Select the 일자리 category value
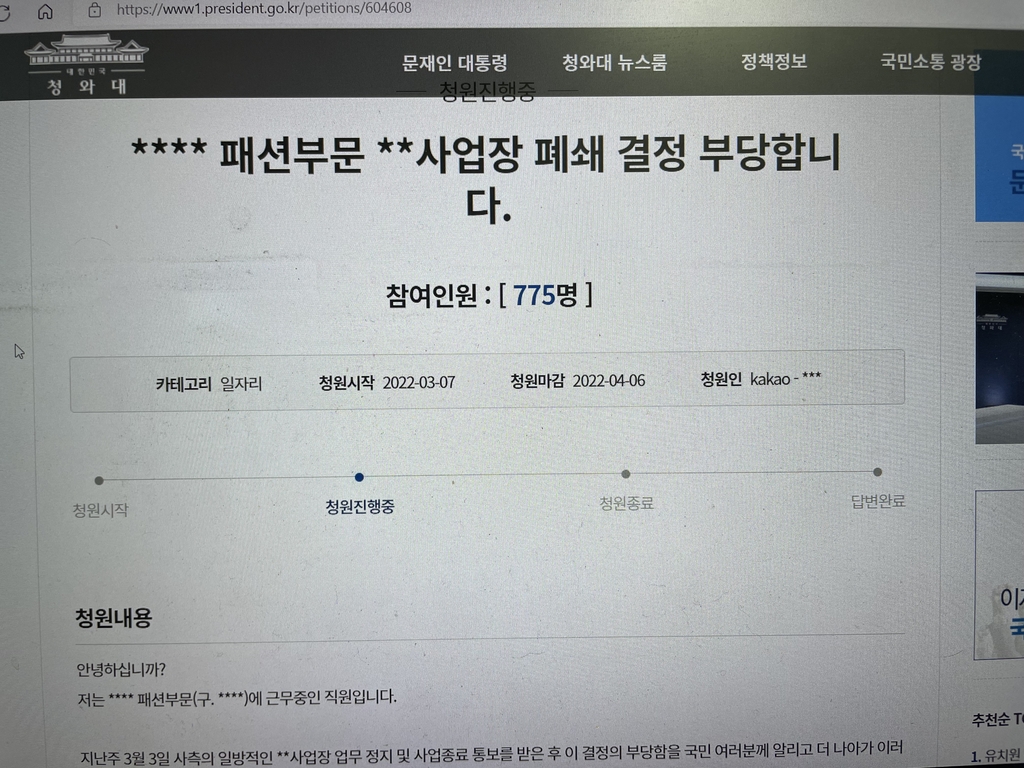 (x=241, y=383)
